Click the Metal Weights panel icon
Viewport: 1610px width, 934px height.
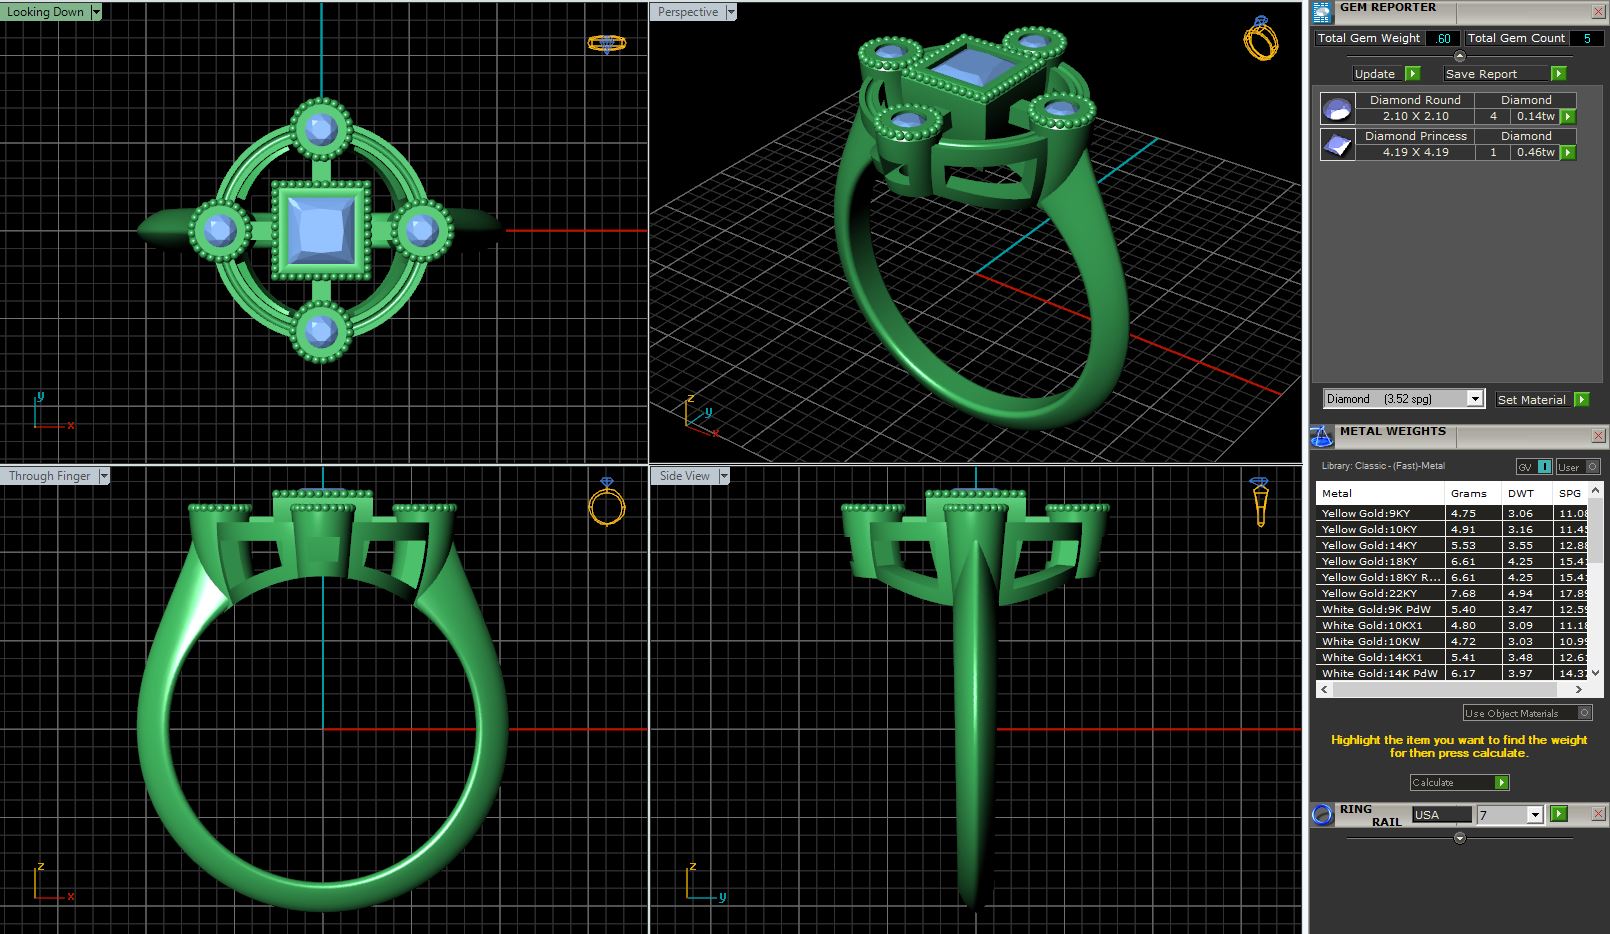pyautogui.click(x=1321, y=436)
